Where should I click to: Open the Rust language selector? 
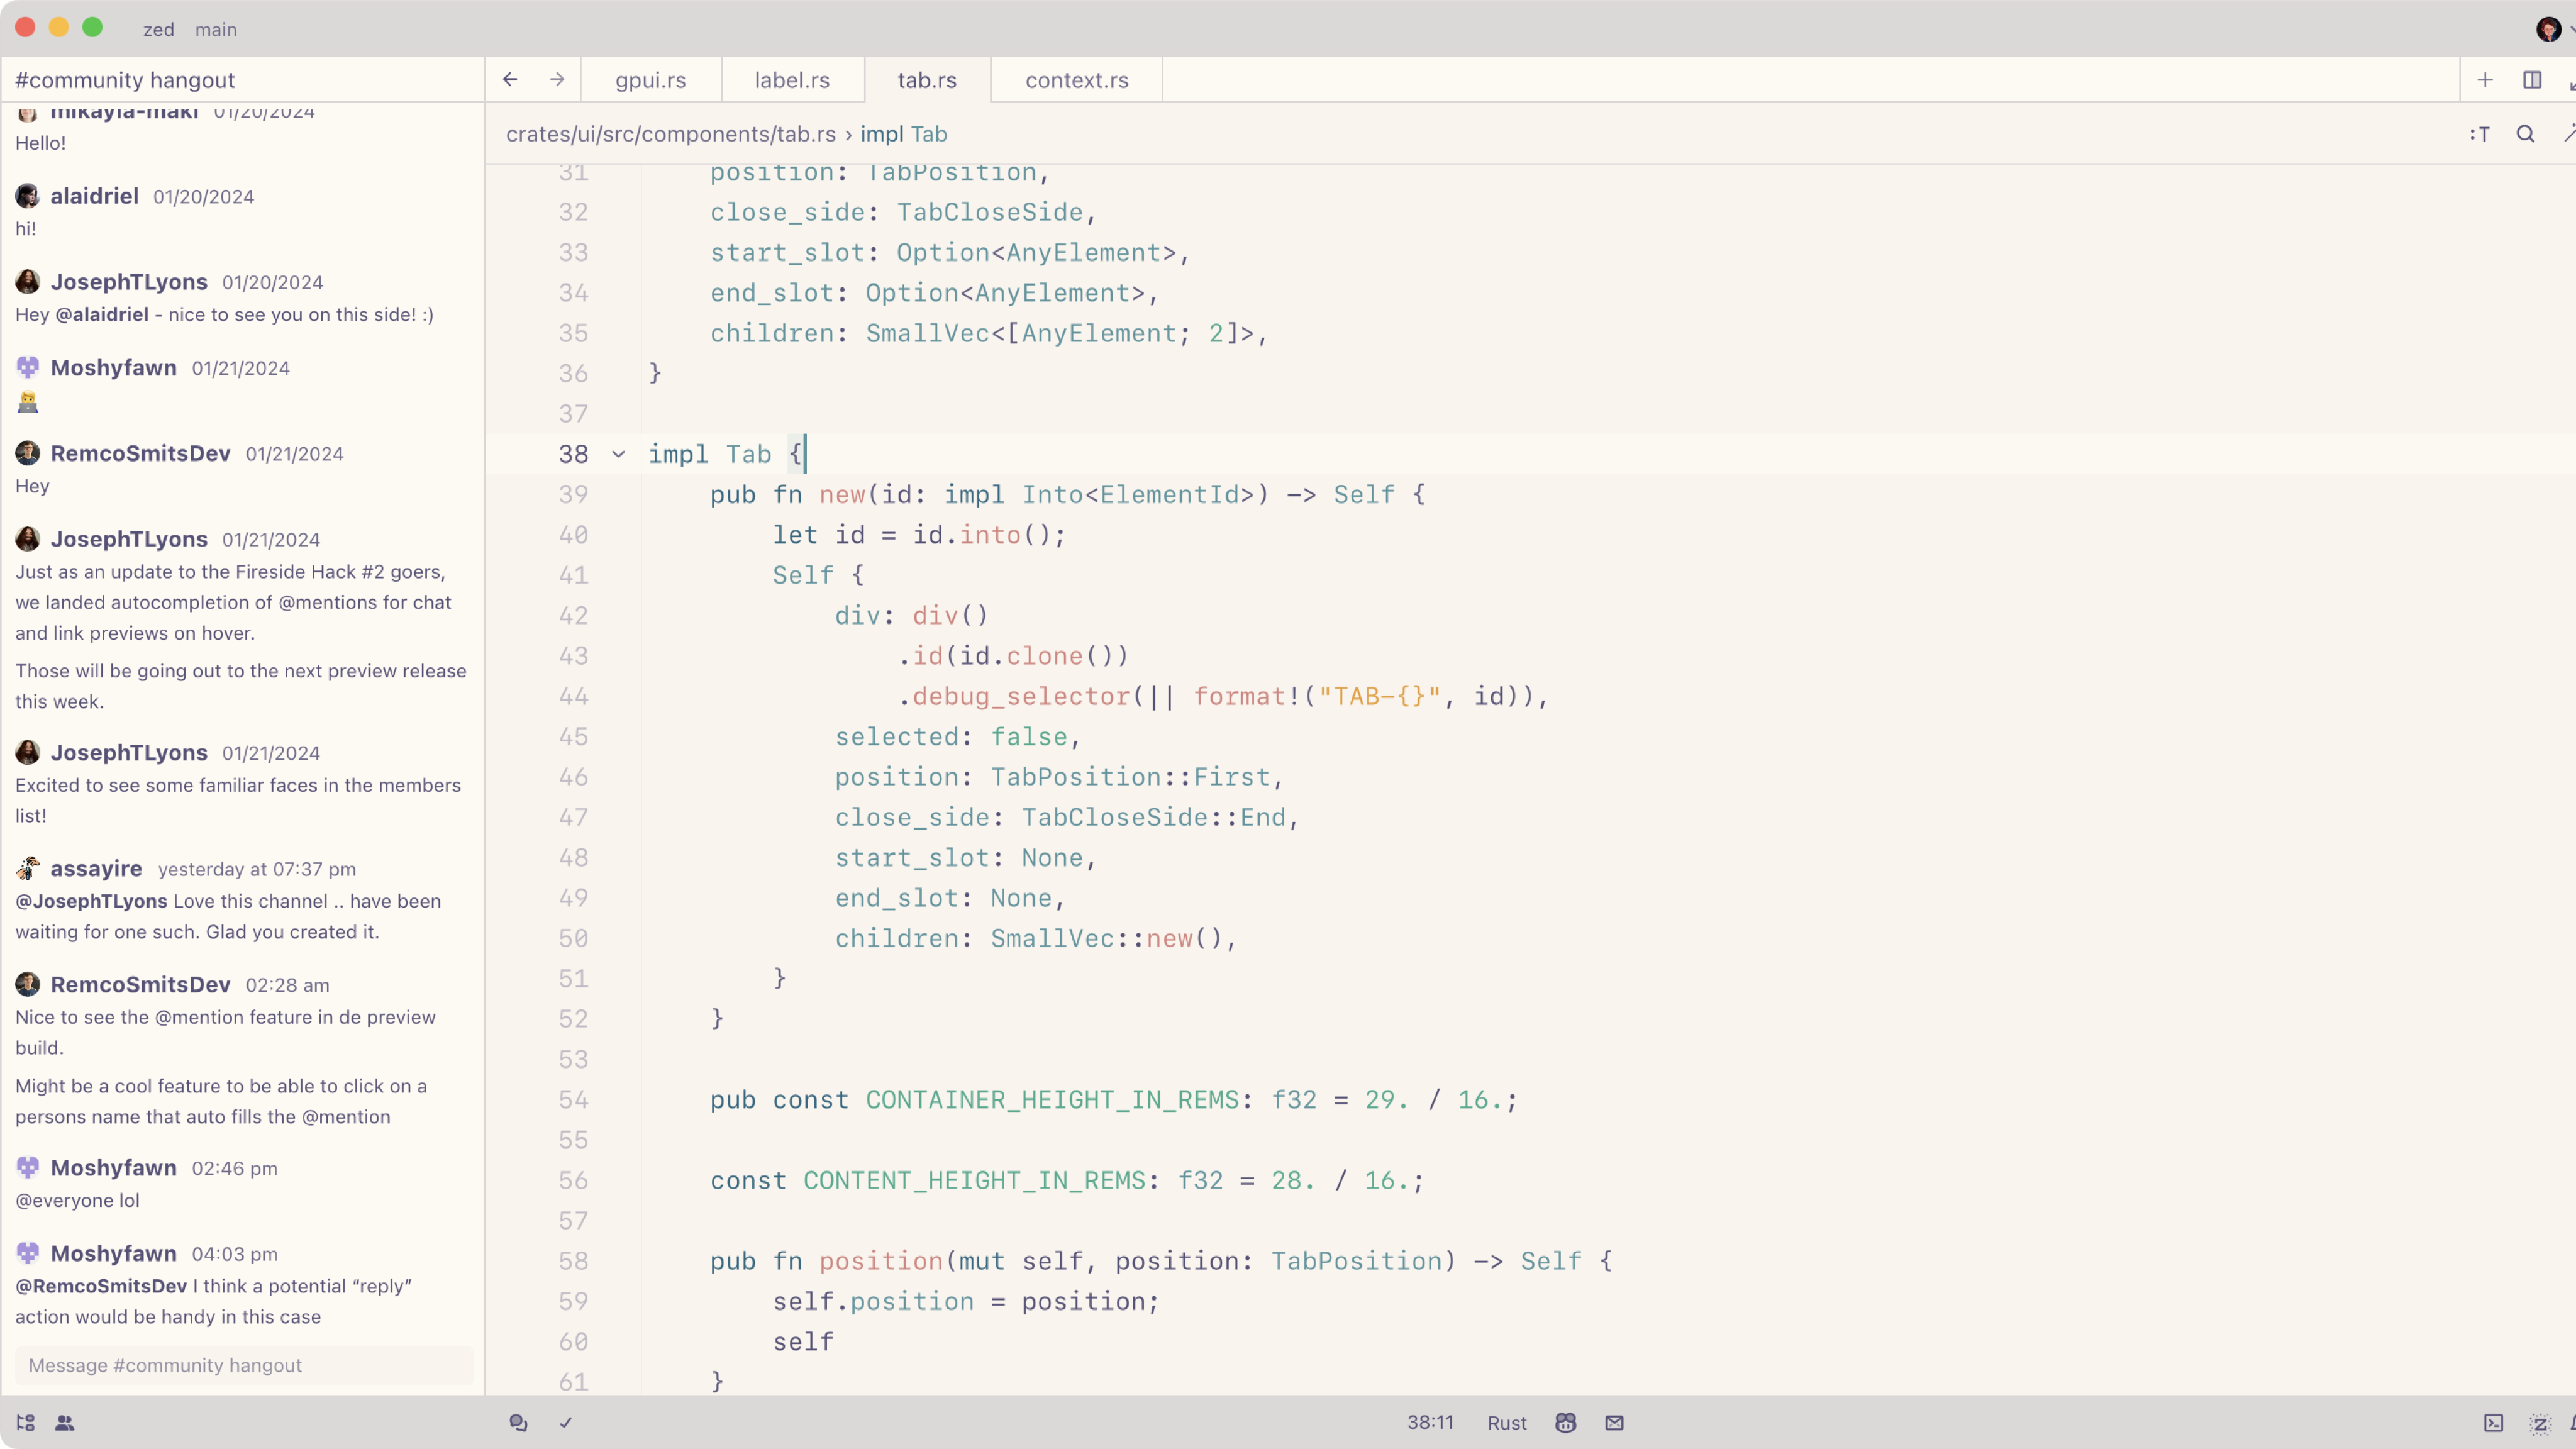coord(1506,1423)
